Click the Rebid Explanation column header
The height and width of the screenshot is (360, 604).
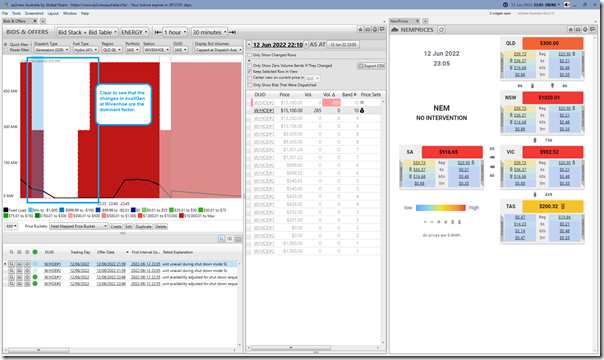[x=178, y=252]
